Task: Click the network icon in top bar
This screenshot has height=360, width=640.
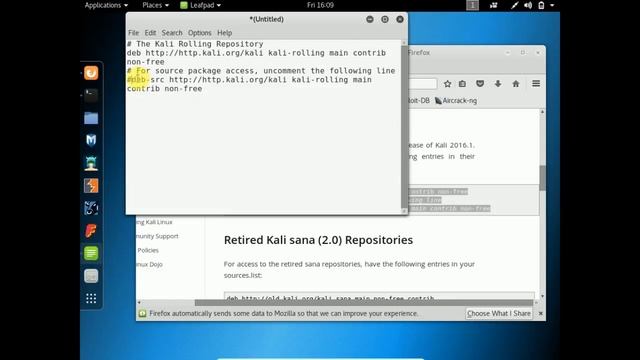Action: tap(515, 5)
